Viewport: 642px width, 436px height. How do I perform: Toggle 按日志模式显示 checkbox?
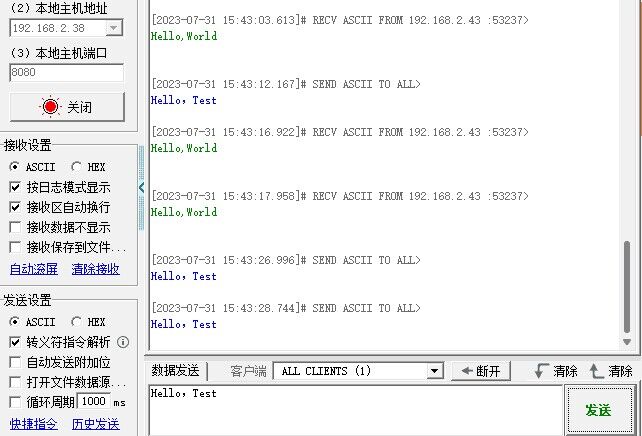pos(14,187)
